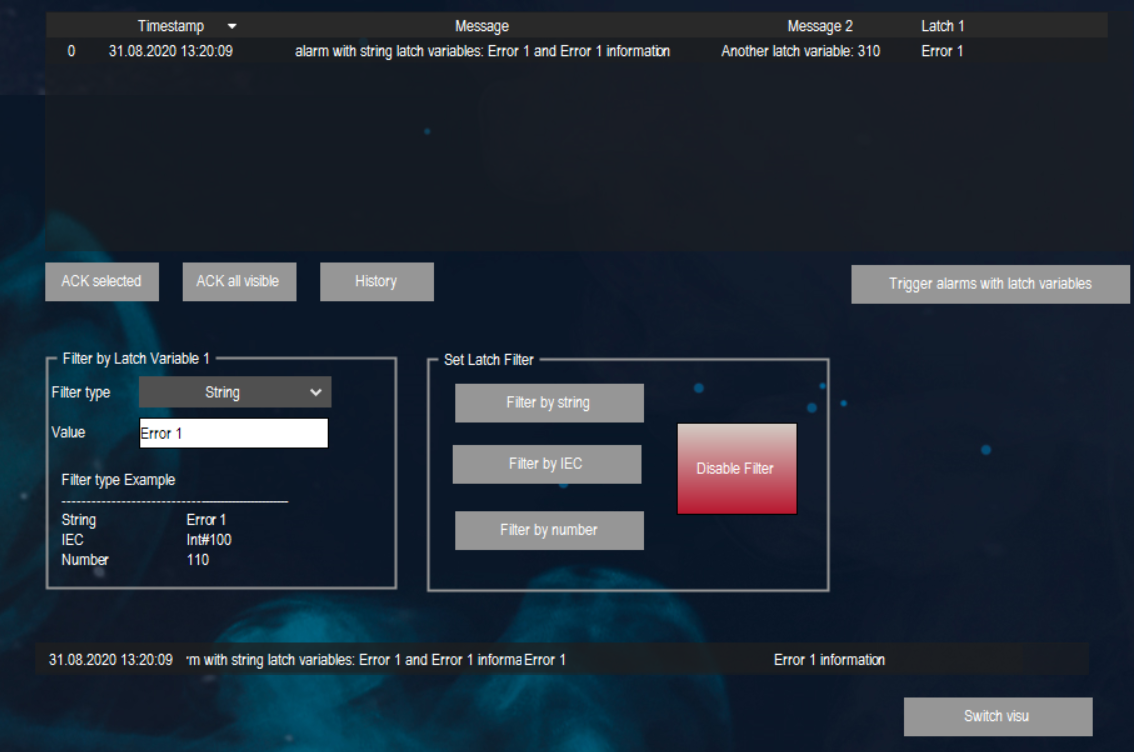Select the Timestamp column header
The image size is (1134, 752).
pyautogui.click(x=171, y=26)
